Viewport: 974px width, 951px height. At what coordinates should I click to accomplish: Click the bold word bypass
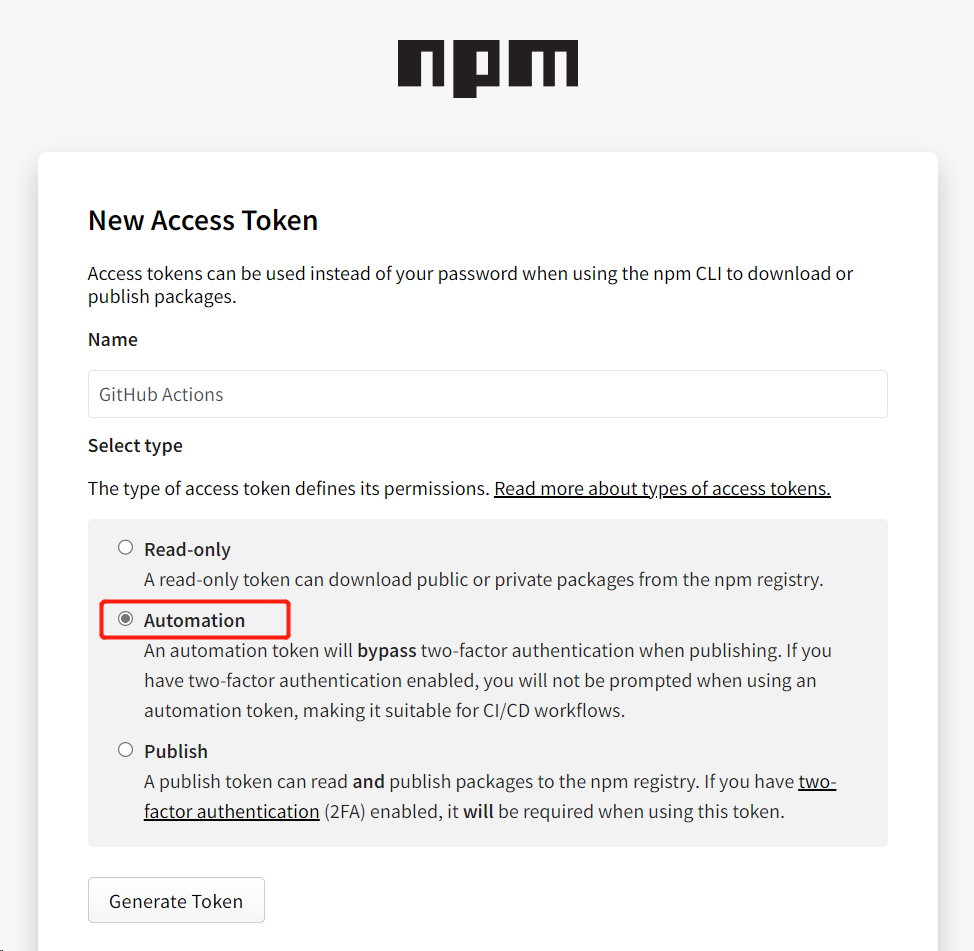coord(386,651)
